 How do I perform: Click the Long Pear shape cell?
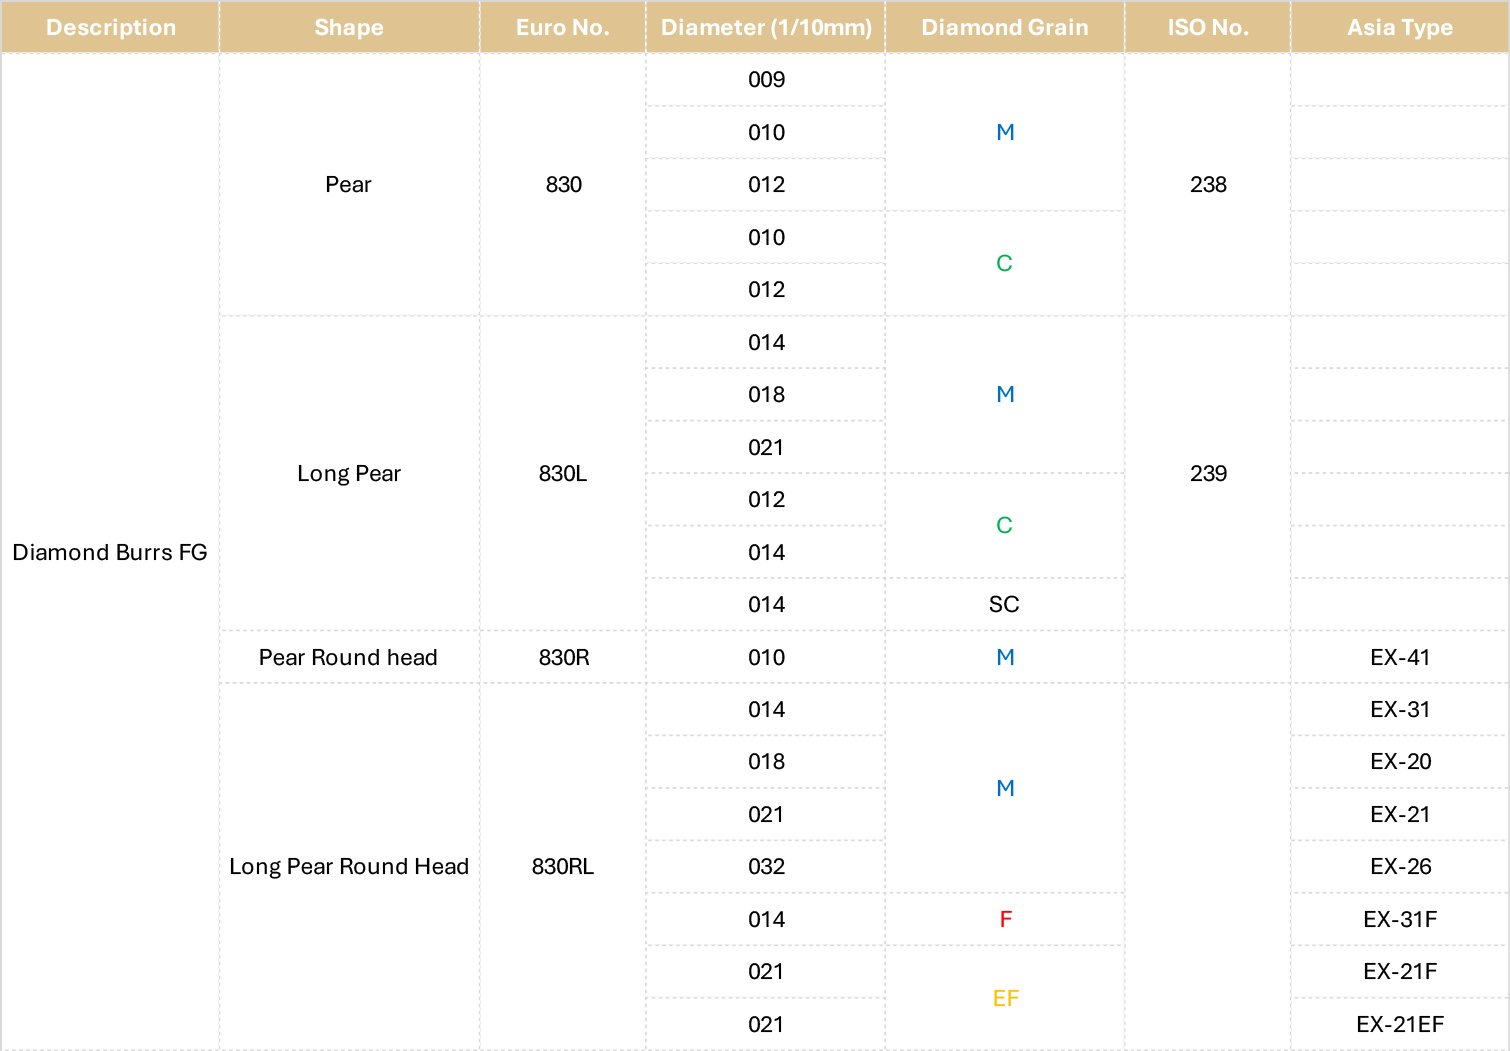point(349,473)
